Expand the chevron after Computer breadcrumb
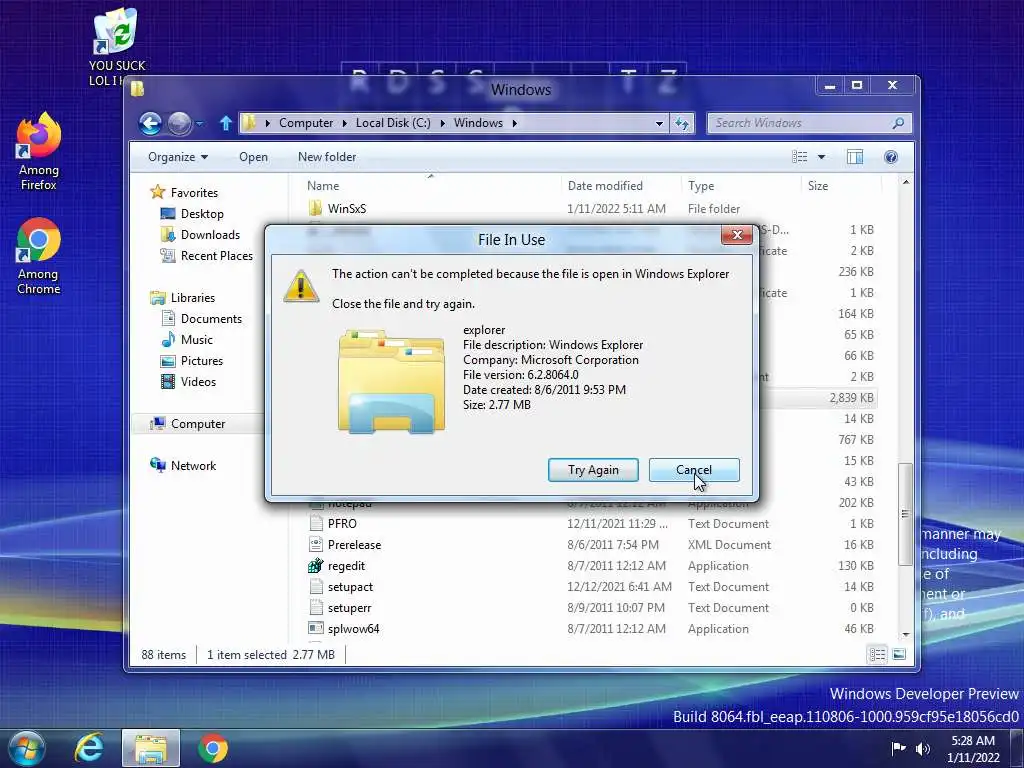 click(x=344, y=123)
